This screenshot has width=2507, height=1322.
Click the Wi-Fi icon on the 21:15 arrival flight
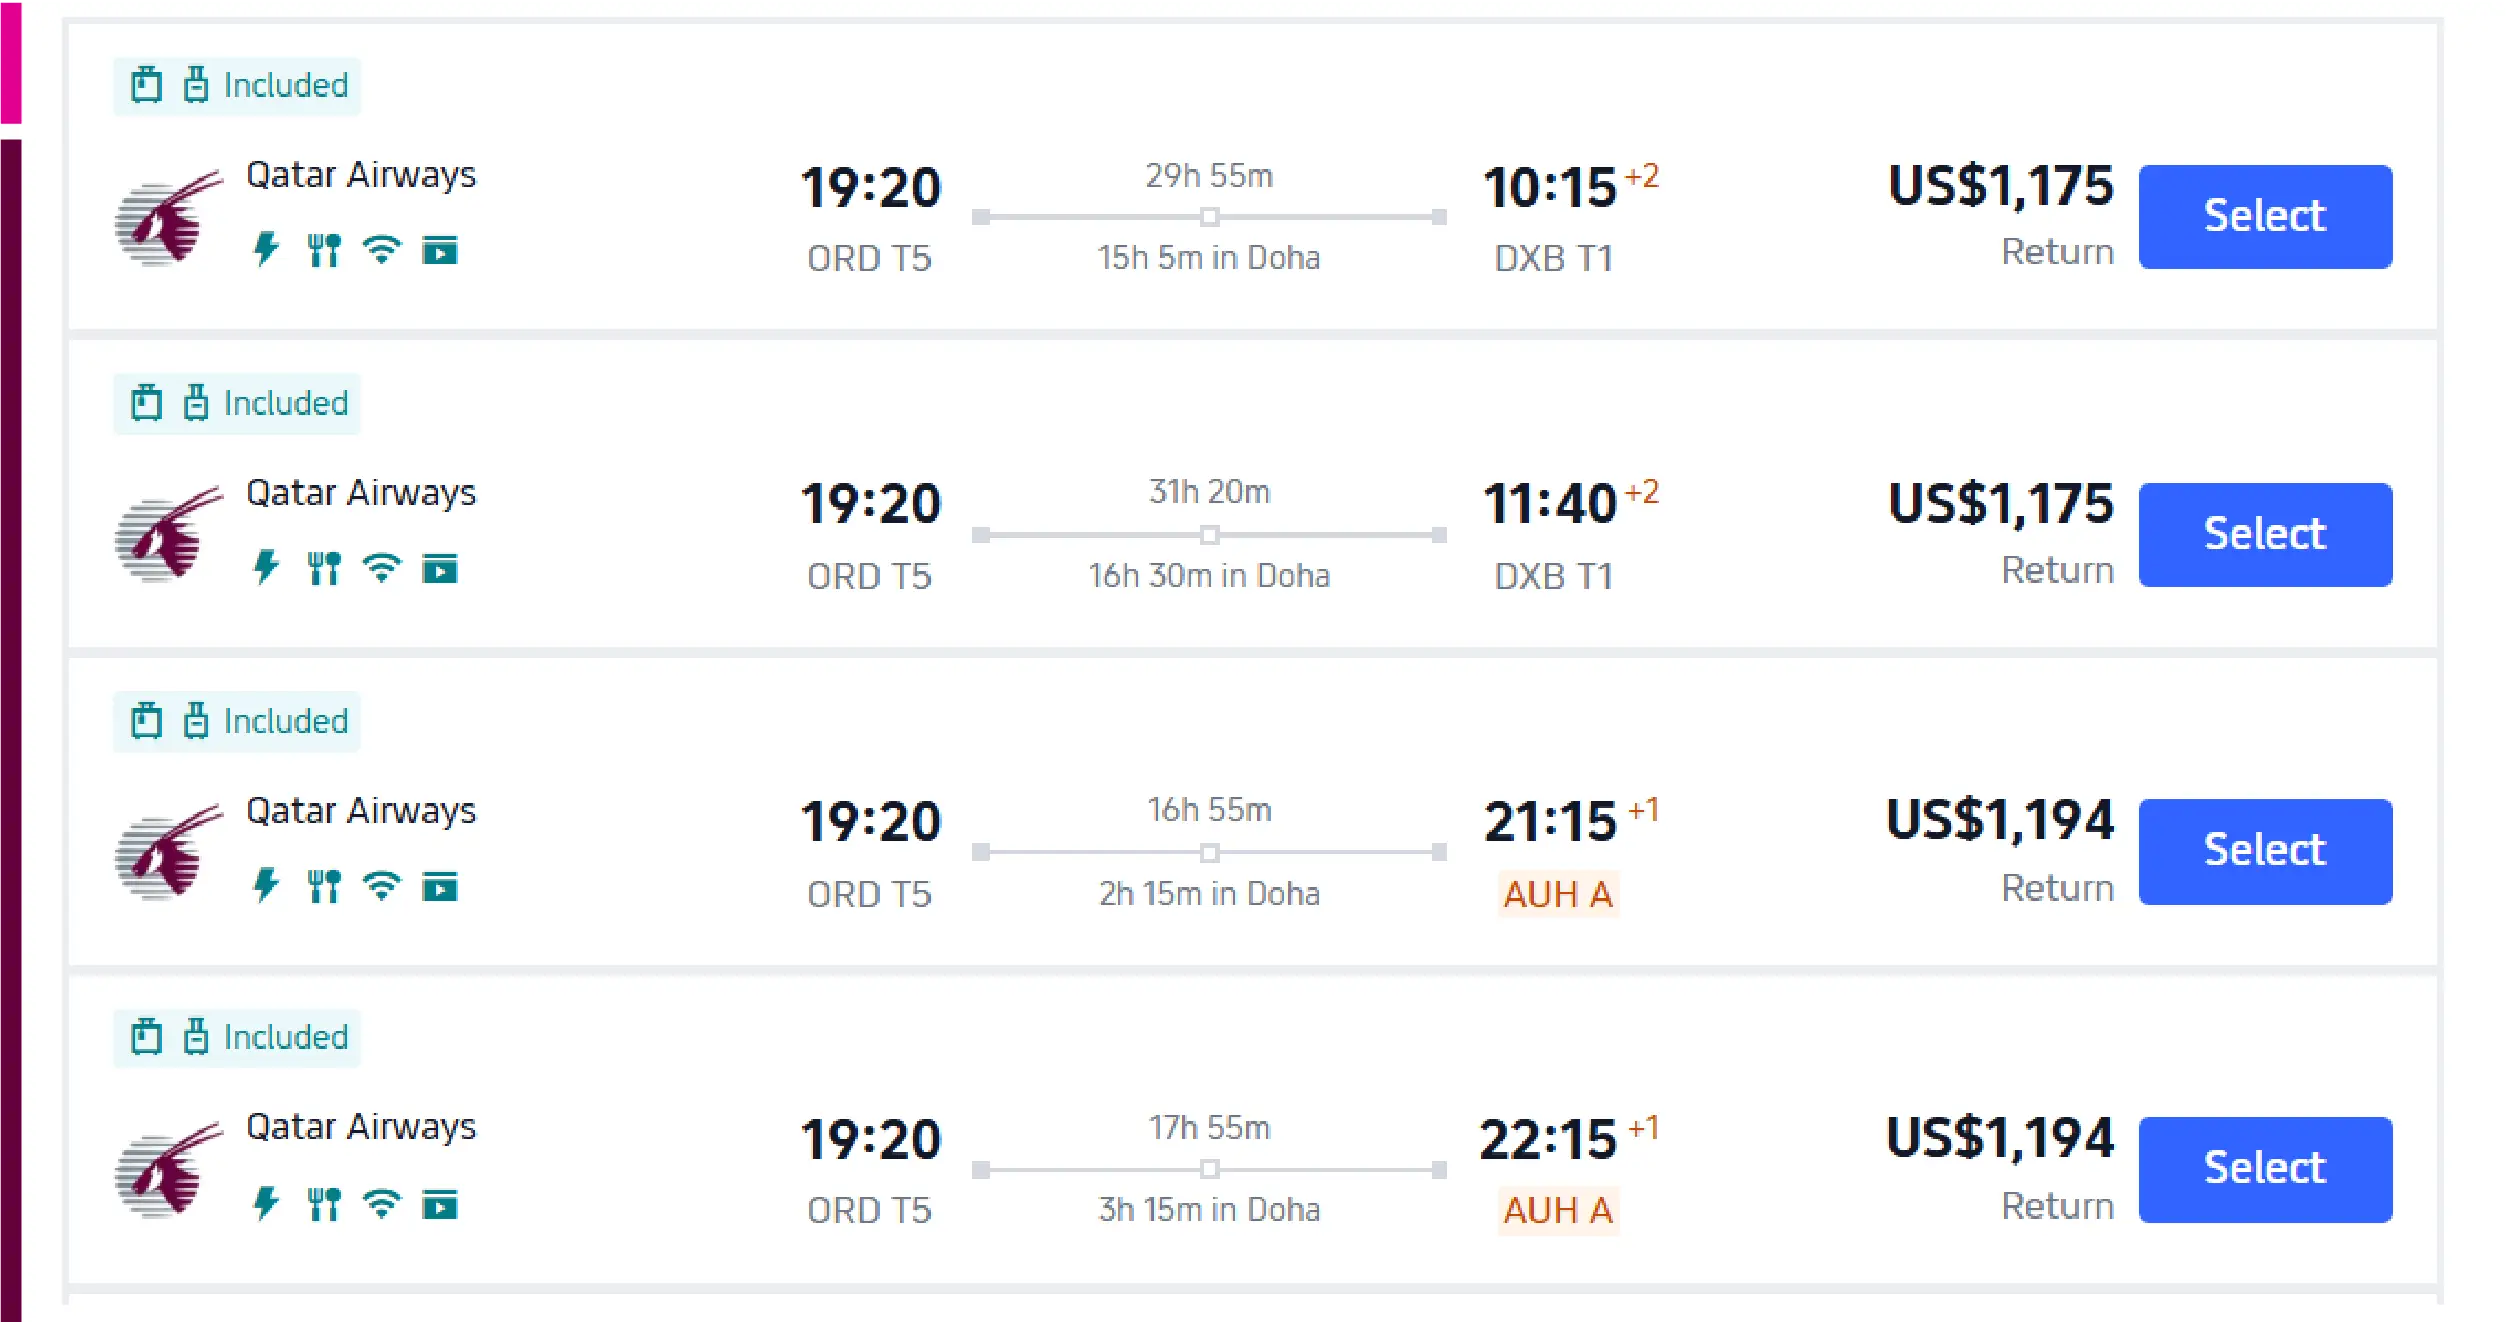381,886
